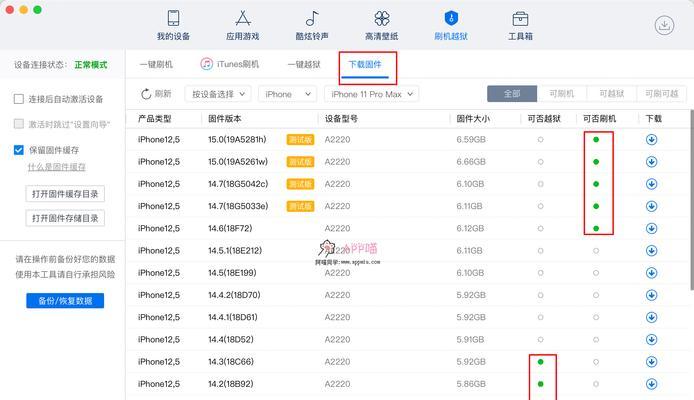Click the 5.91GB size cell
The width and height of the screenshot is (694, 400).
tap(471, 339)
